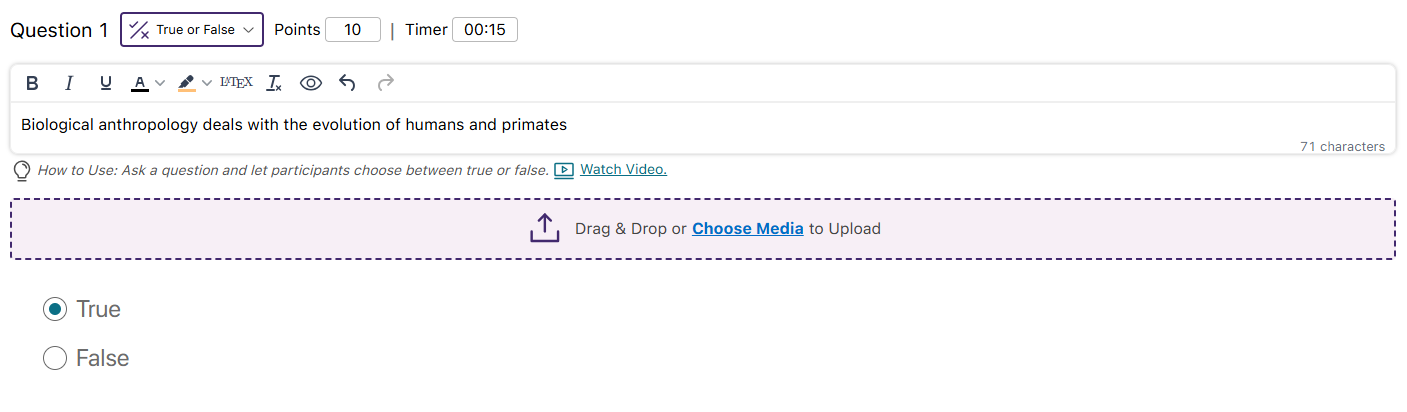The image size is (1407, 412).
Task: Click the Points value field
Action: [x=353, y=30]
